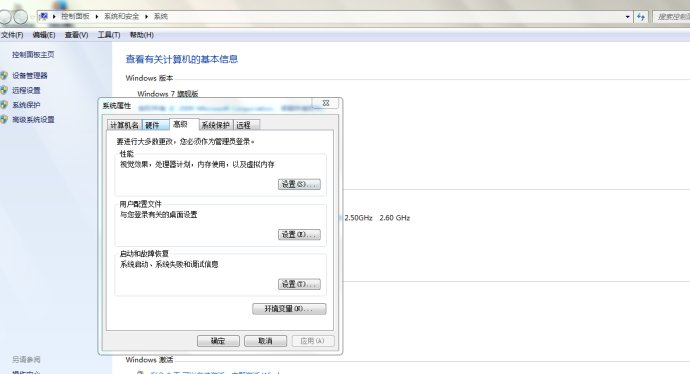Switch to the 远程 tab
Screen dimensions: 690x374
pos(246,125)
